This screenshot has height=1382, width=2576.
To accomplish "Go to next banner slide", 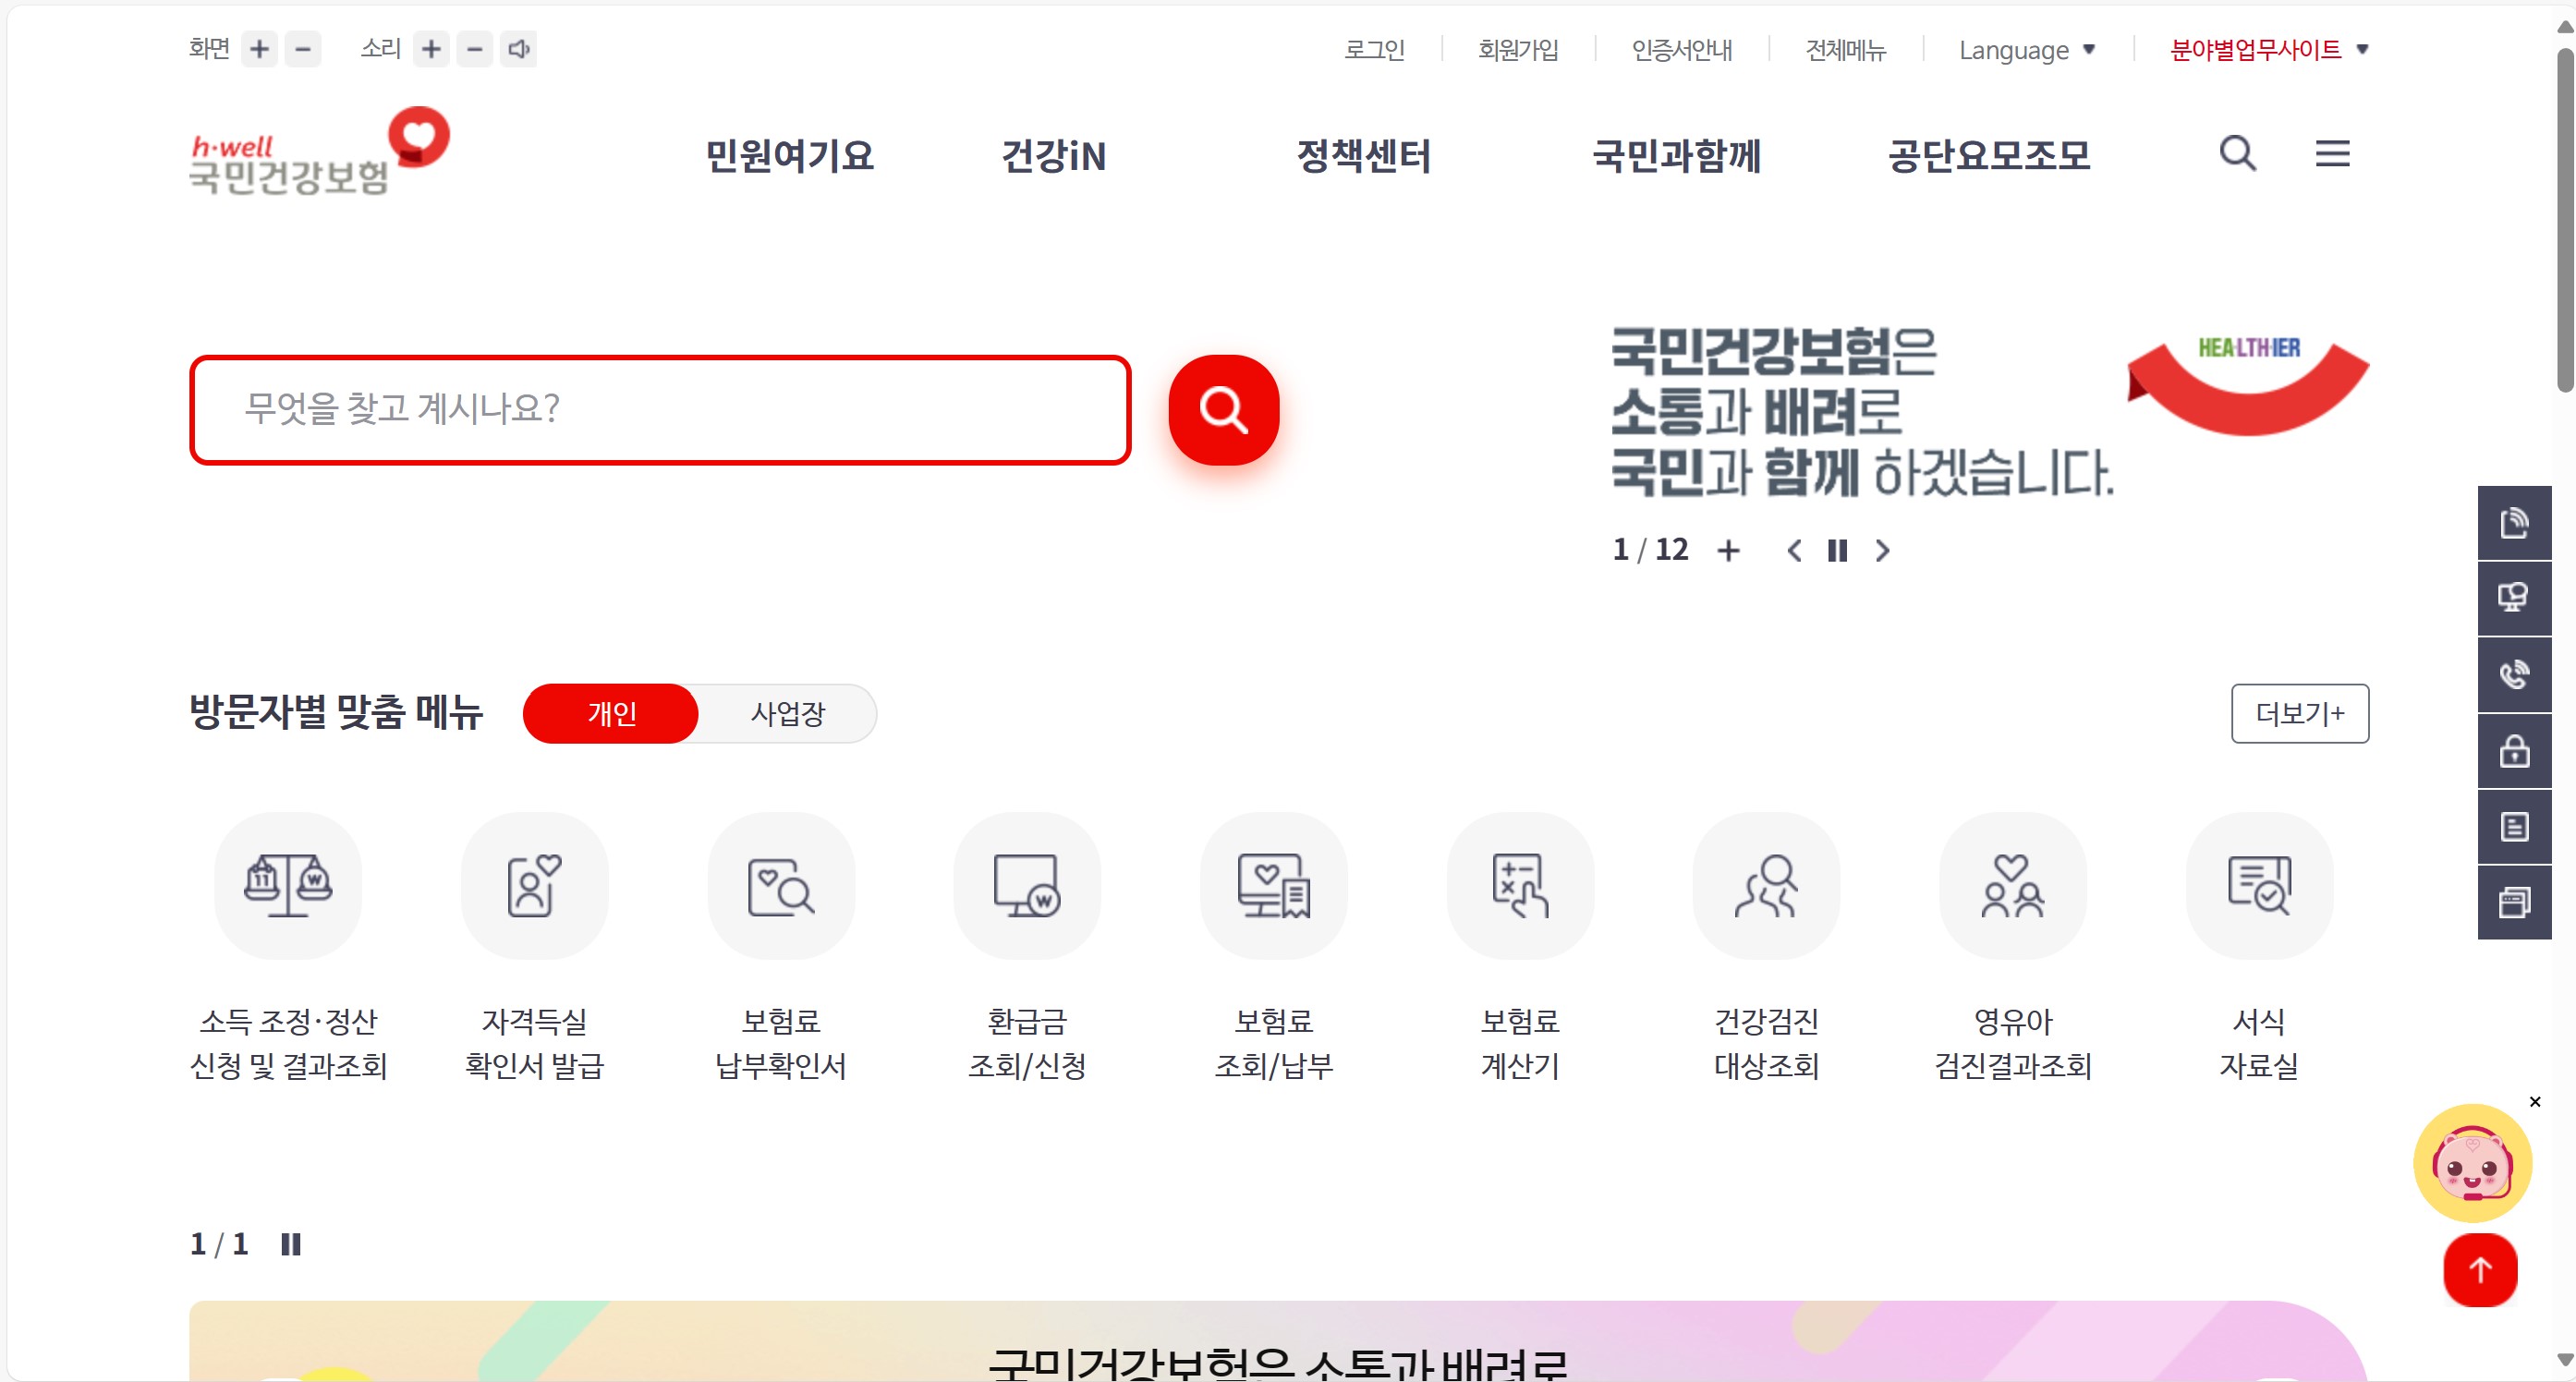I will 1882,550.
